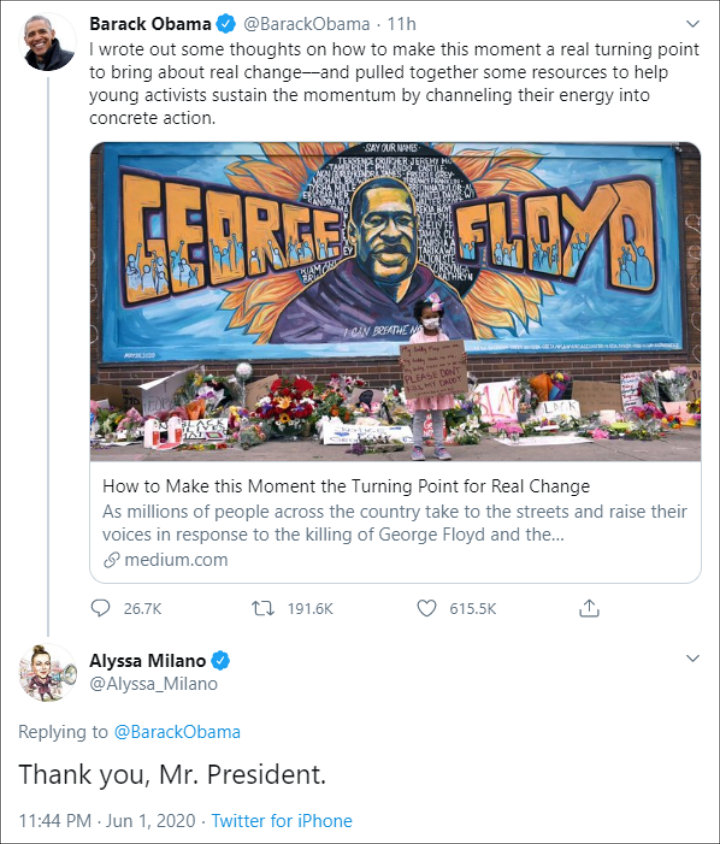720x844 pixels.
Task: Click the 11:44 PM Jun 1, 2020 timestamp
Action: (x=107, y=821)
